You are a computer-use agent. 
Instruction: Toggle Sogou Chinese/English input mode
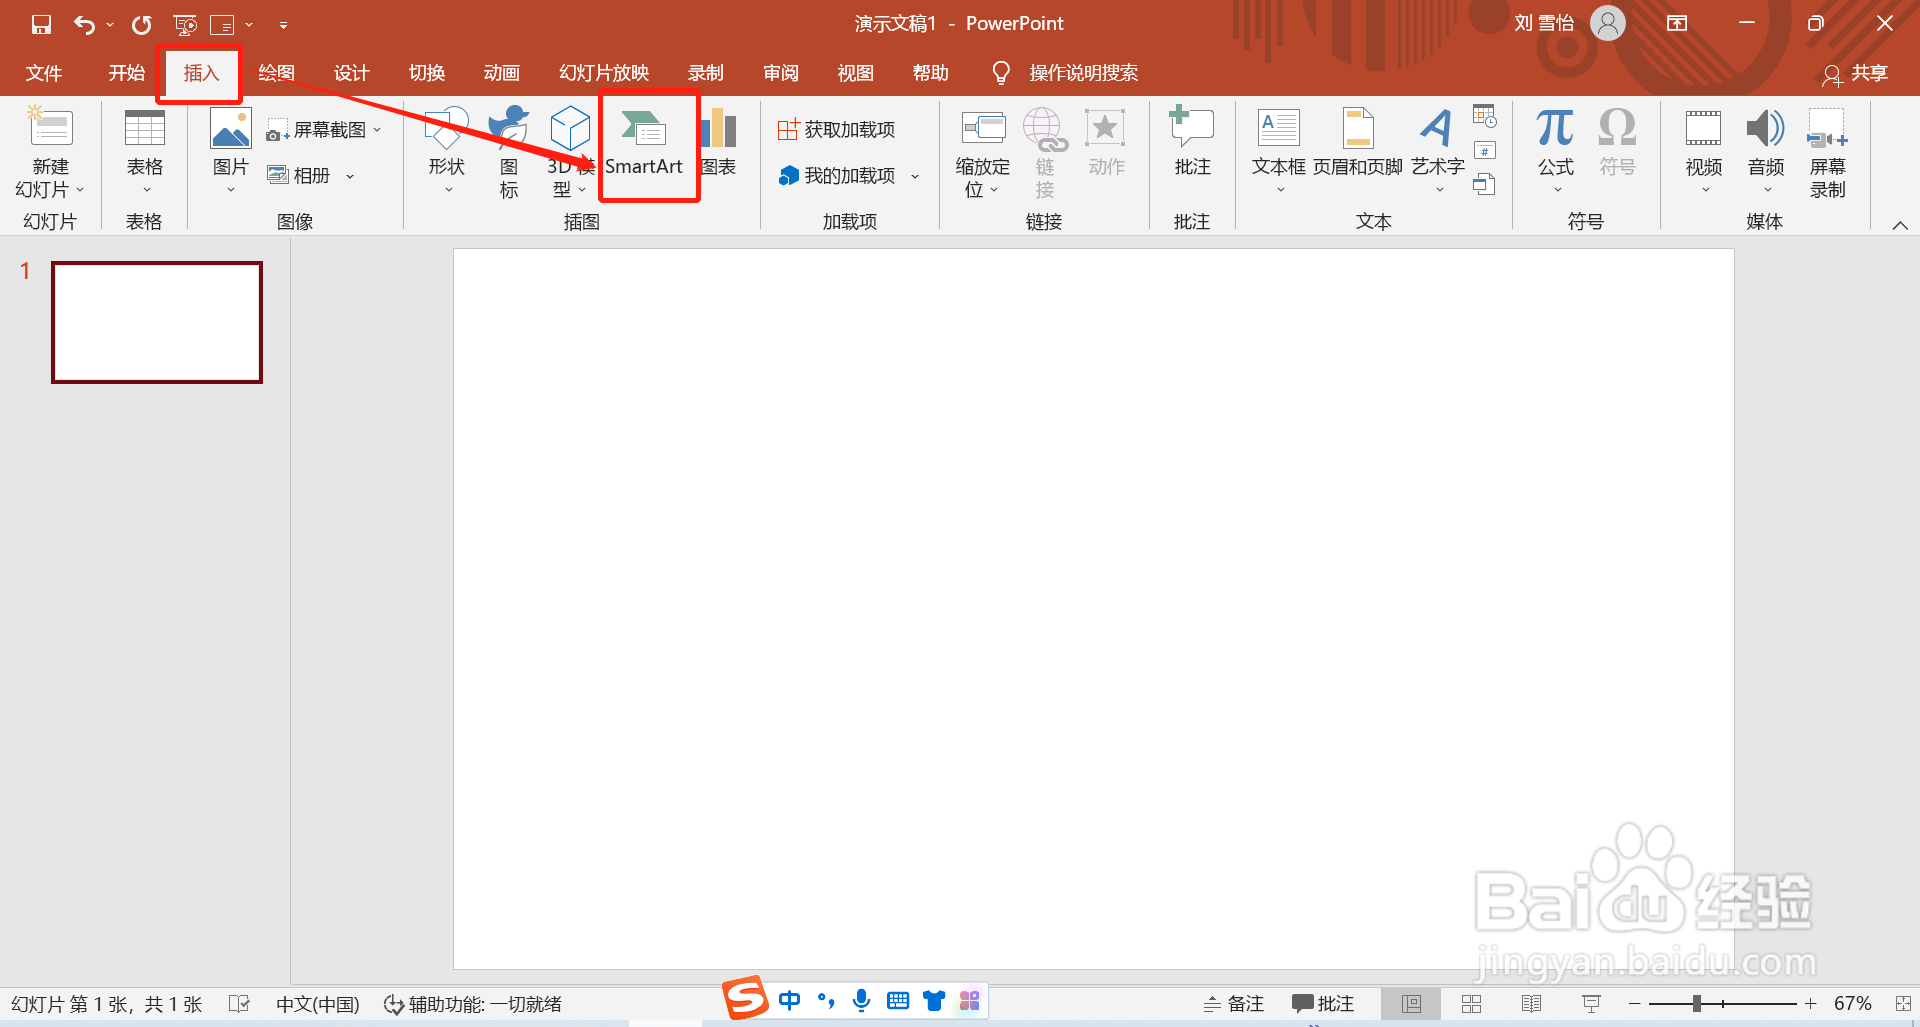coord(789,1000)
